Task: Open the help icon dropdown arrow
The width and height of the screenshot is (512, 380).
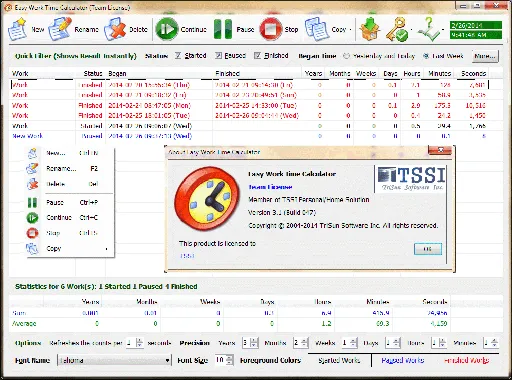Action: point(443,30)
